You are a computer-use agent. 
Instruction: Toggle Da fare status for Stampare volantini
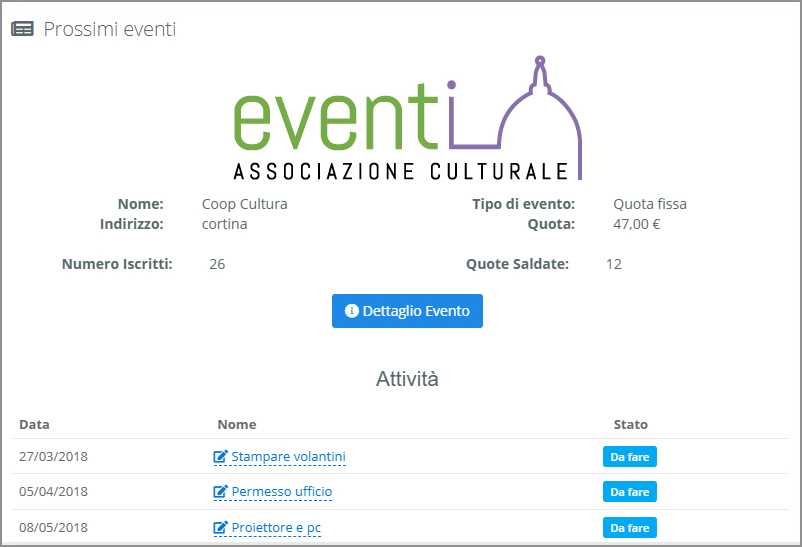[630, 457]
